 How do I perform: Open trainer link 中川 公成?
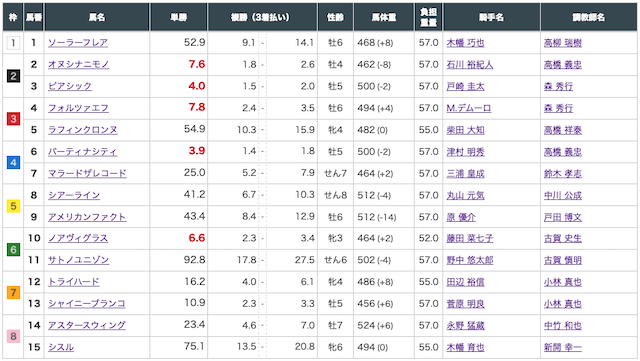click(563, 195)
